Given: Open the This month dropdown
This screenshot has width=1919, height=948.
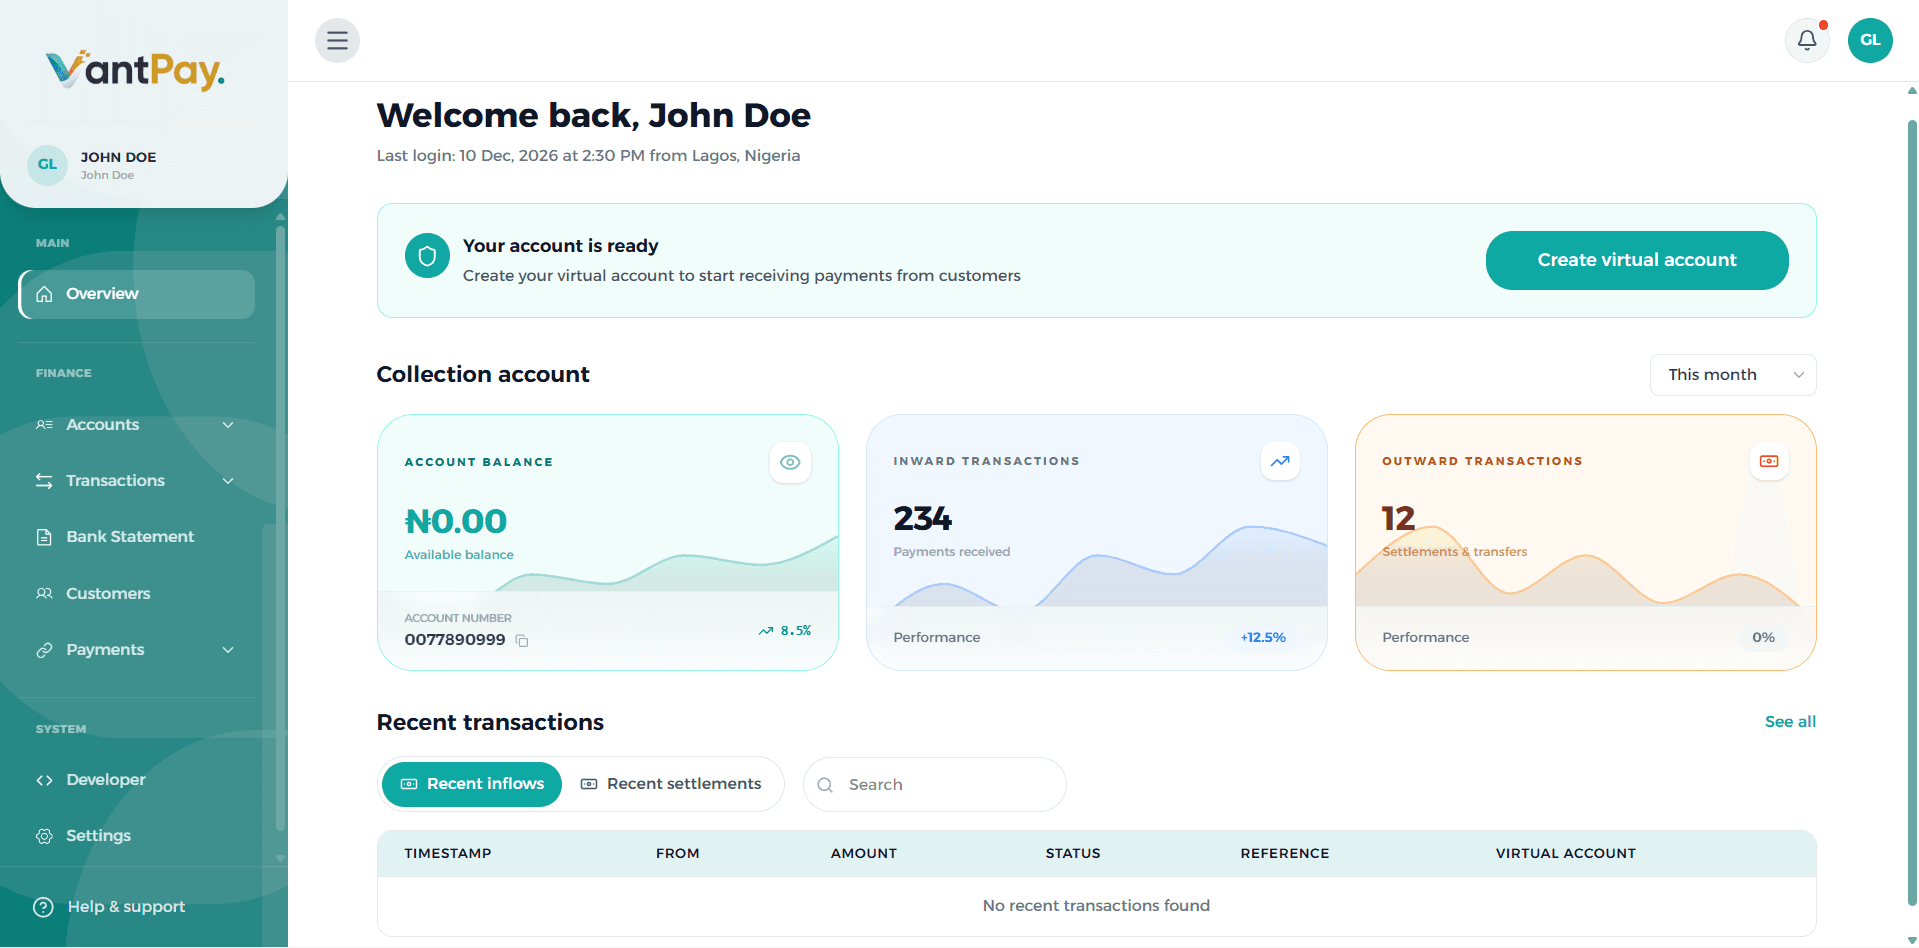Looking at the screenshot, I should pos(1732,374).
